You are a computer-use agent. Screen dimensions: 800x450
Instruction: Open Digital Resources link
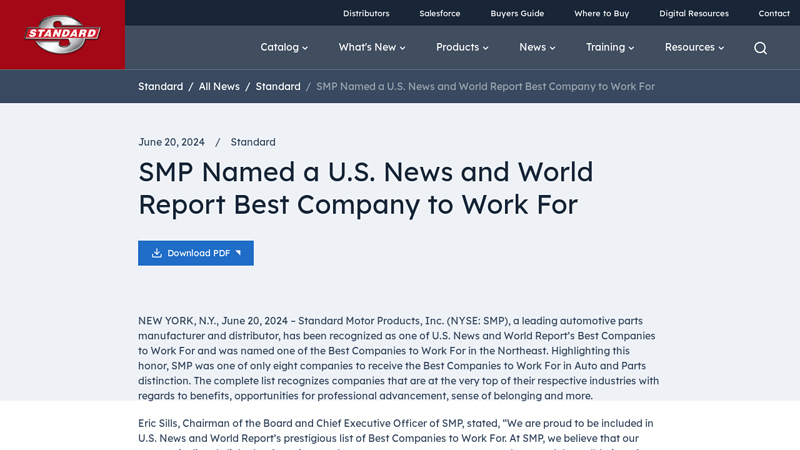[694, 13]
